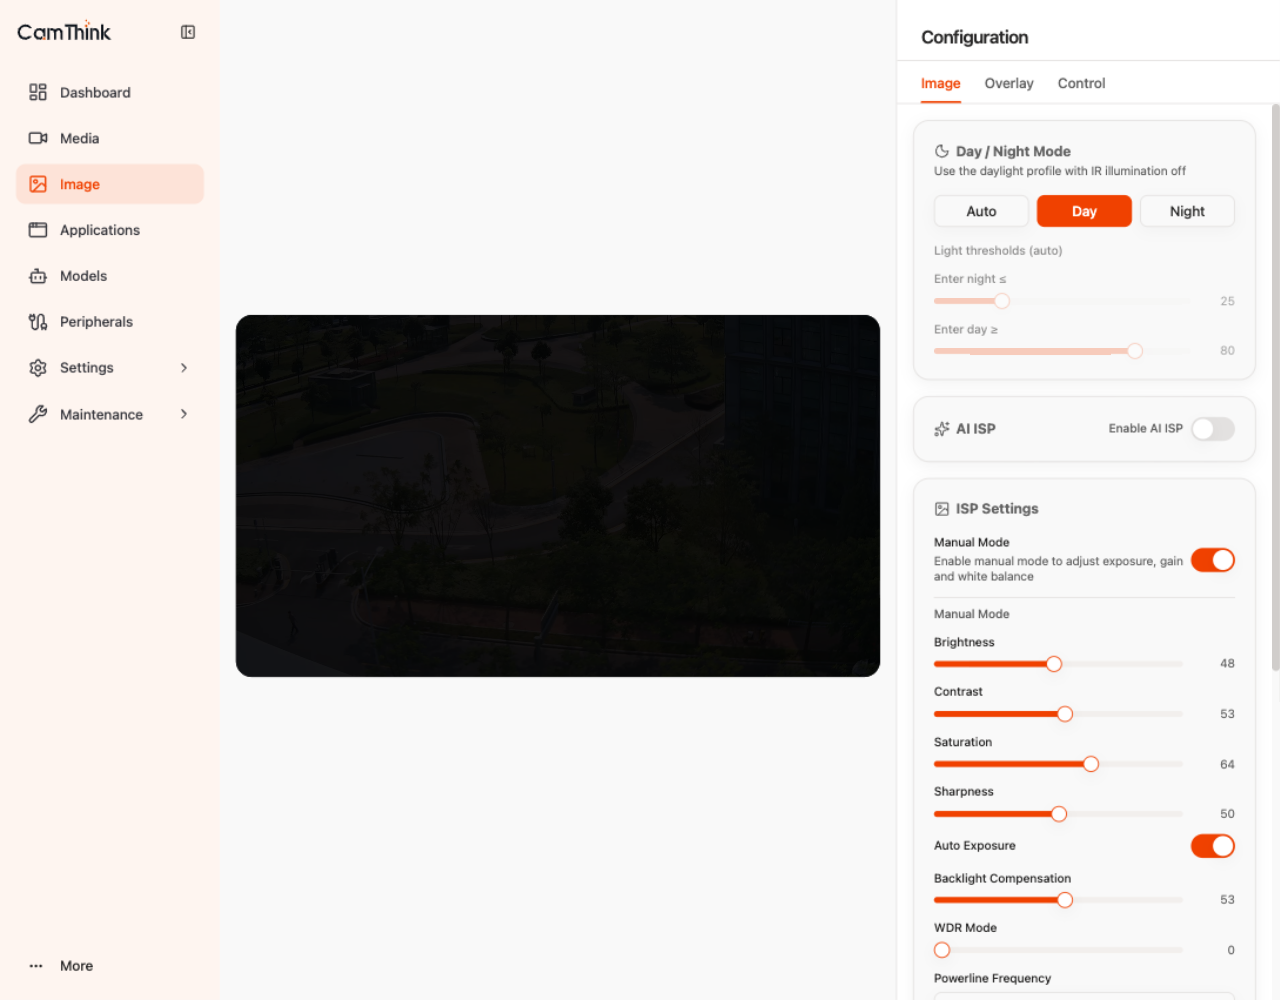Click the Saturation slider handle
The width and height of the screenshot is (1280, 1000).
tap(1091, 764)
